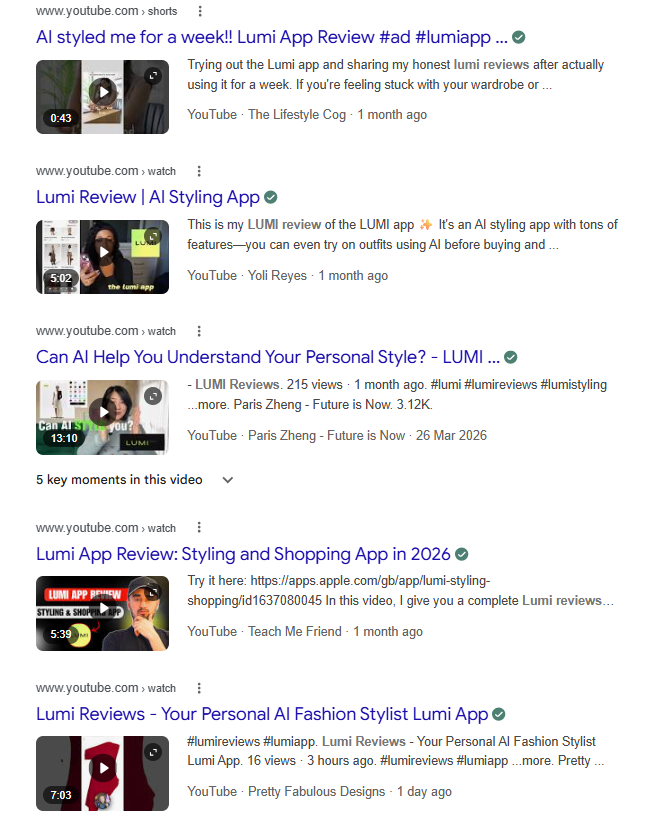Click snippet 'This is my LUMI review of the LUMI app'

pyautogui.click(x=402, y=235)
